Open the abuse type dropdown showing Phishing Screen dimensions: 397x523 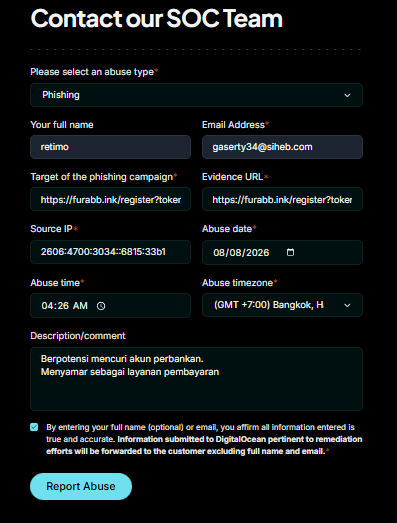(x=196, y=95)
